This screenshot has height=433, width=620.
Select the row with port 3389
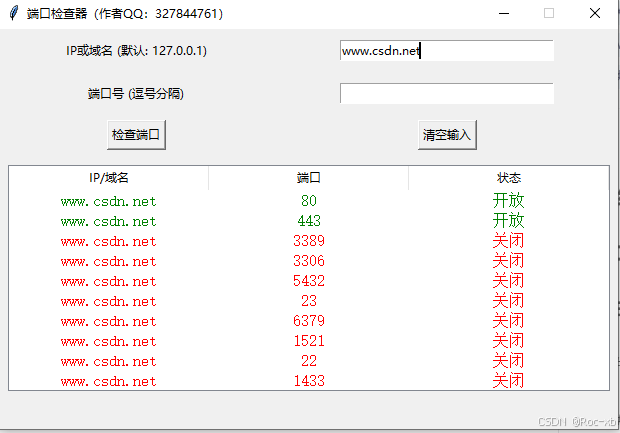click(x=309, y=241)
